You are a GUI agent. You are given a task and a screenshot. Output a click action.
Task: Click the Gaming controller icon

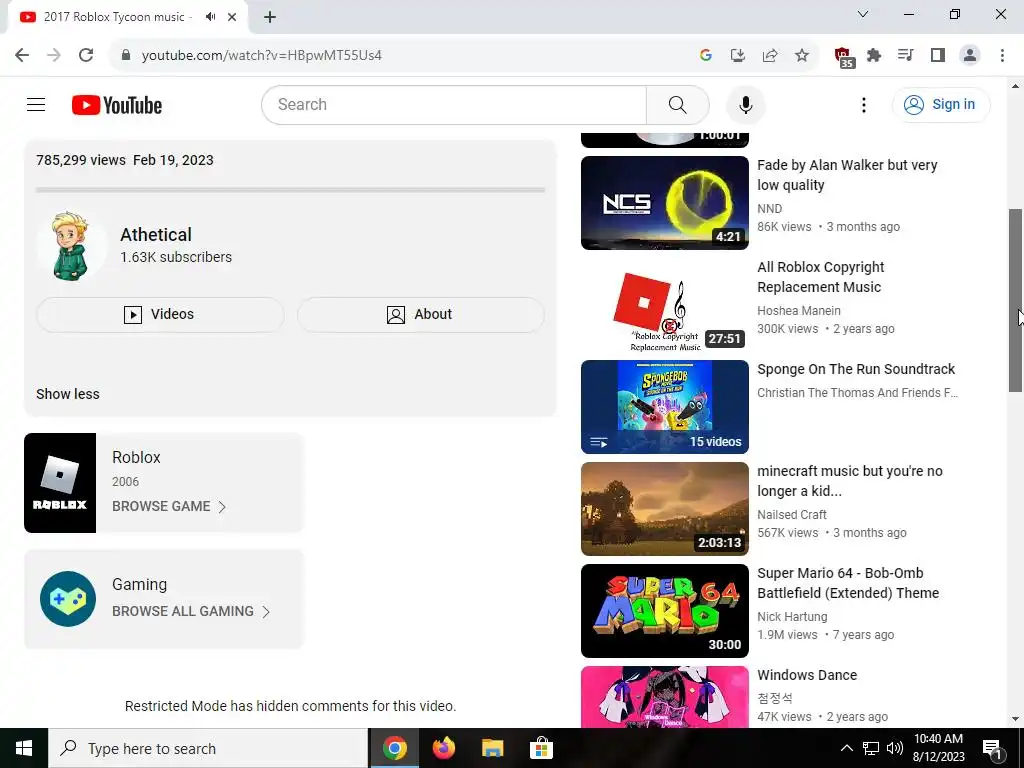68,599
